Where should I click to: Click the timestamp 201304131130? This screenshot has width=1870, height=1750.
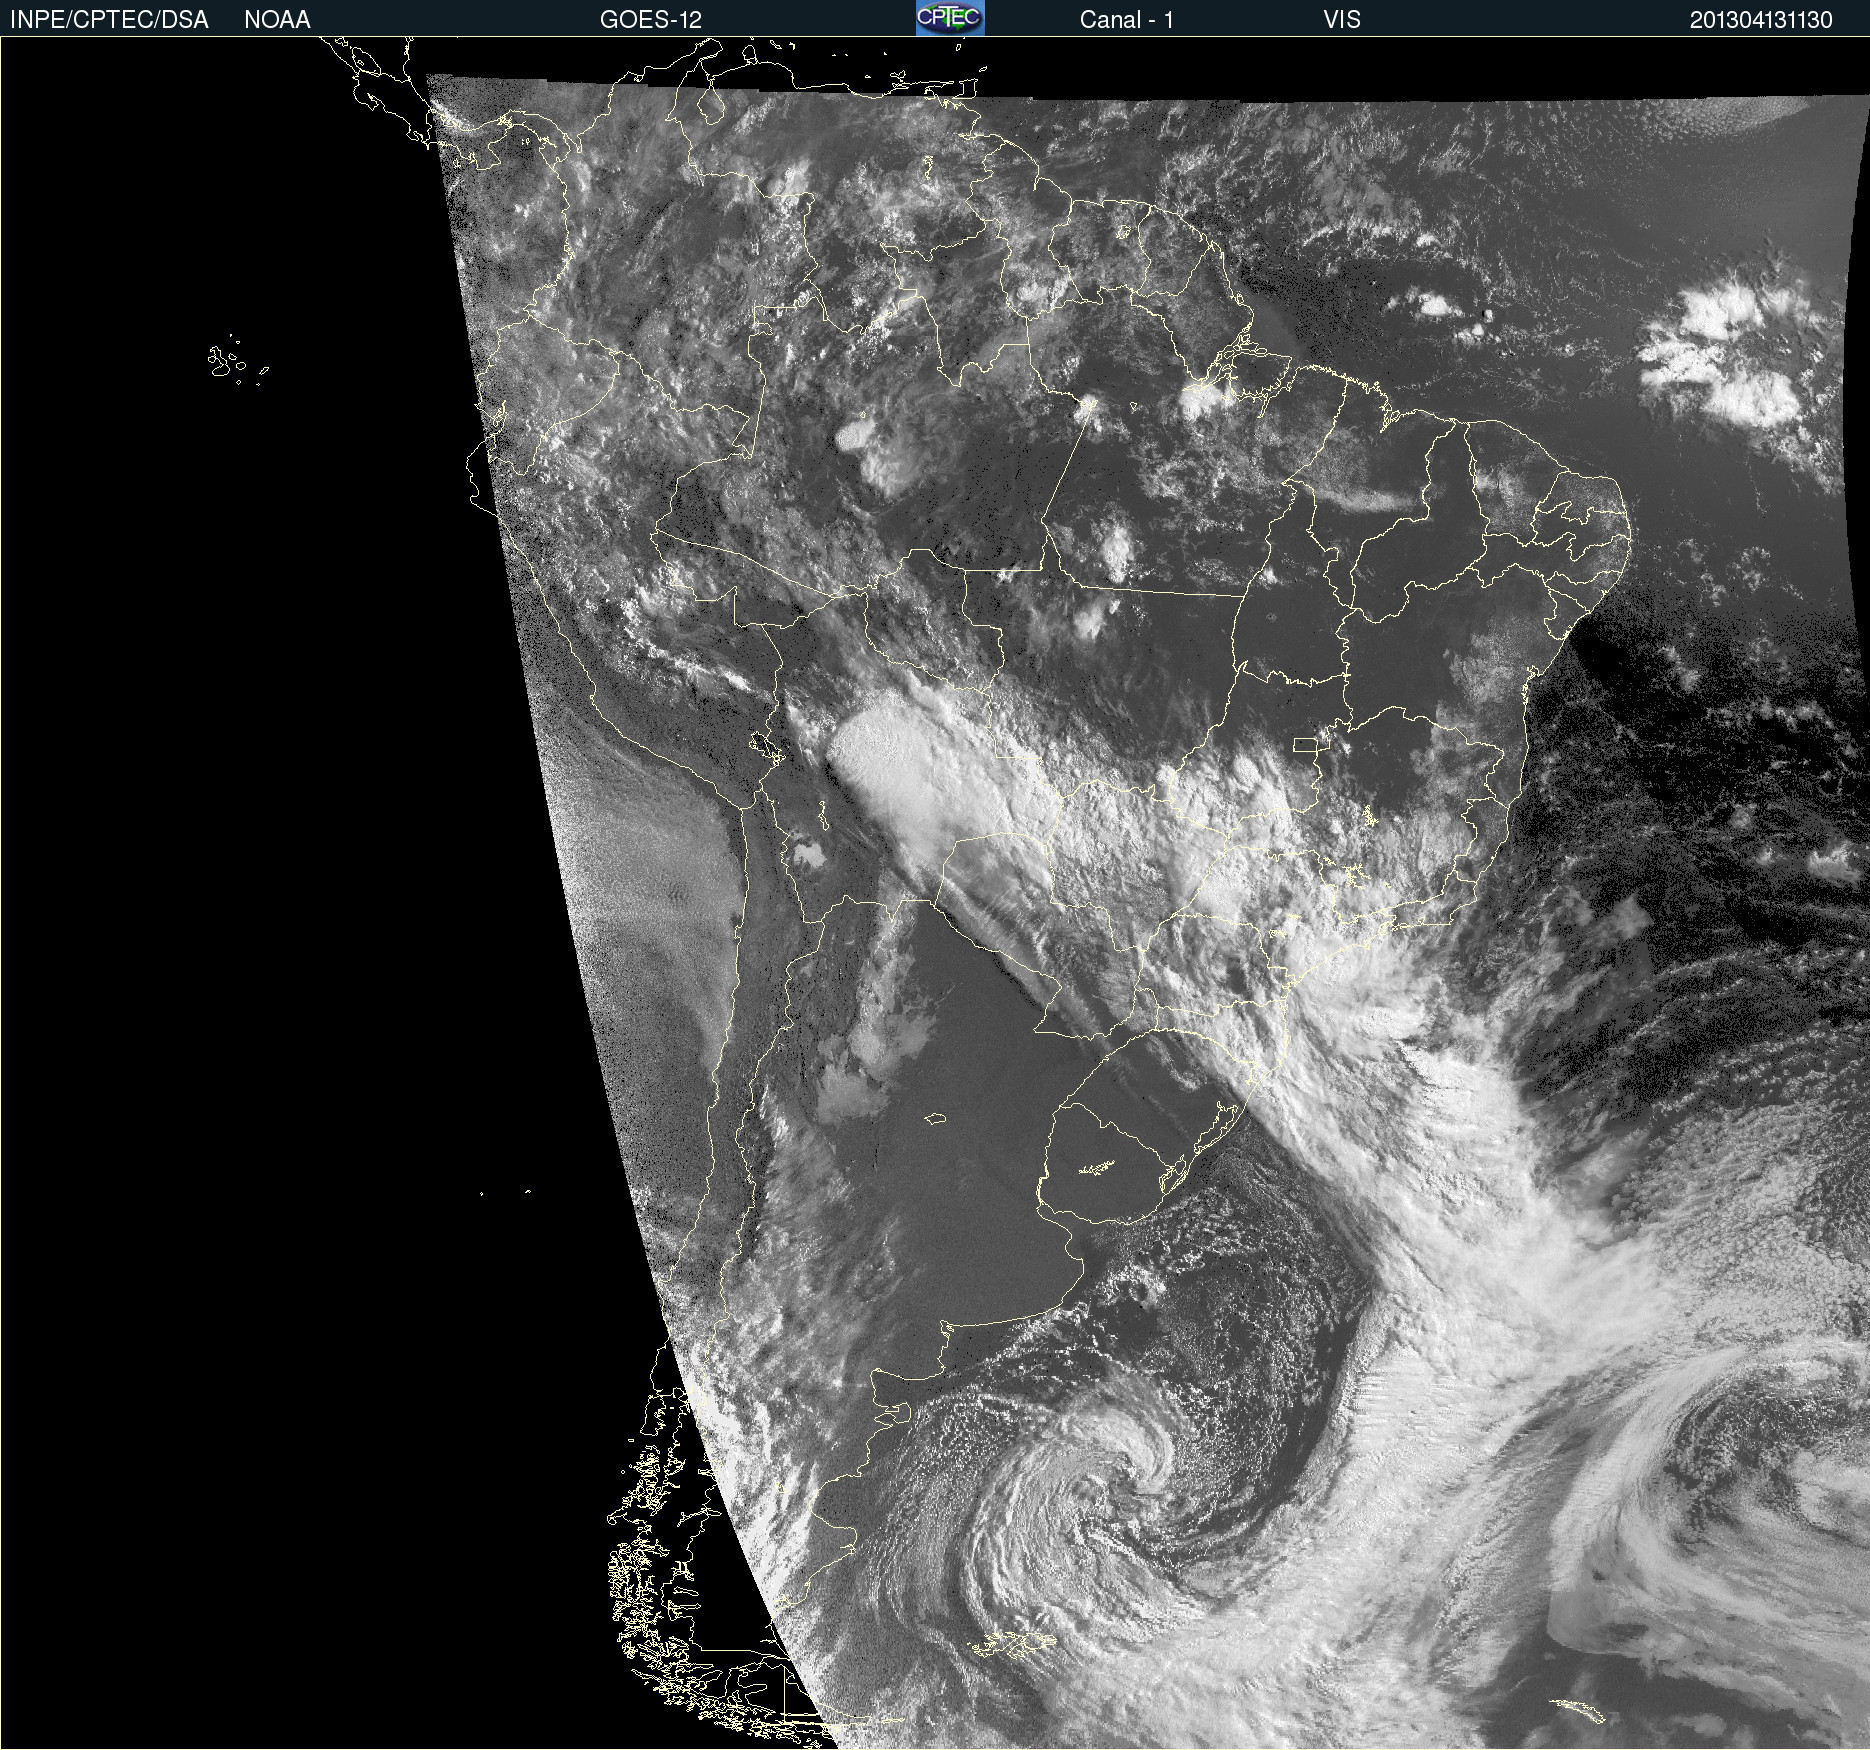pyautogui.click(x=1761, y=20)
